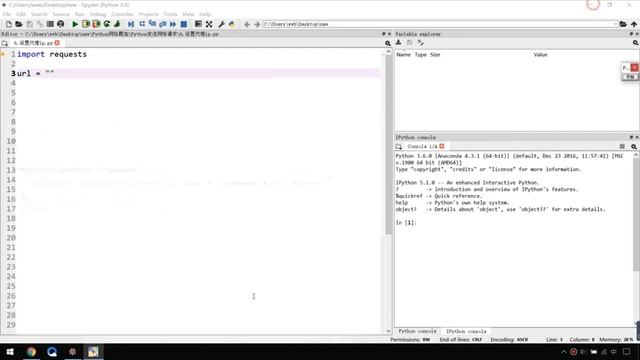This screenshot has height=360, width=640.
Task: Sort variables by the Name column
Action: [x=404, y=55]
